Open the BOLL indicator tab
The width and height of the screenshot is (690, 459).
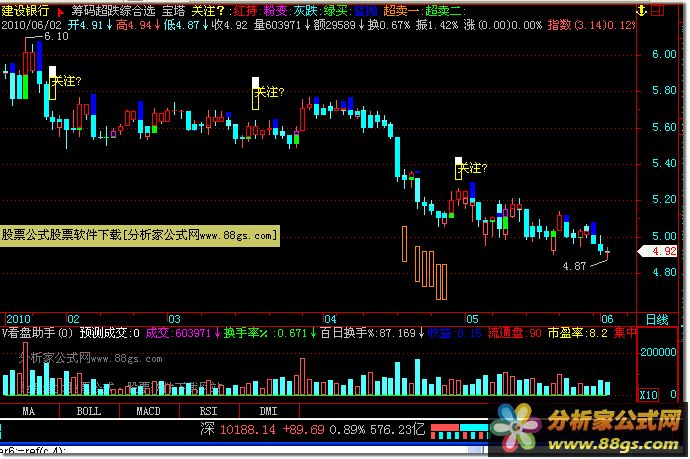89,411
